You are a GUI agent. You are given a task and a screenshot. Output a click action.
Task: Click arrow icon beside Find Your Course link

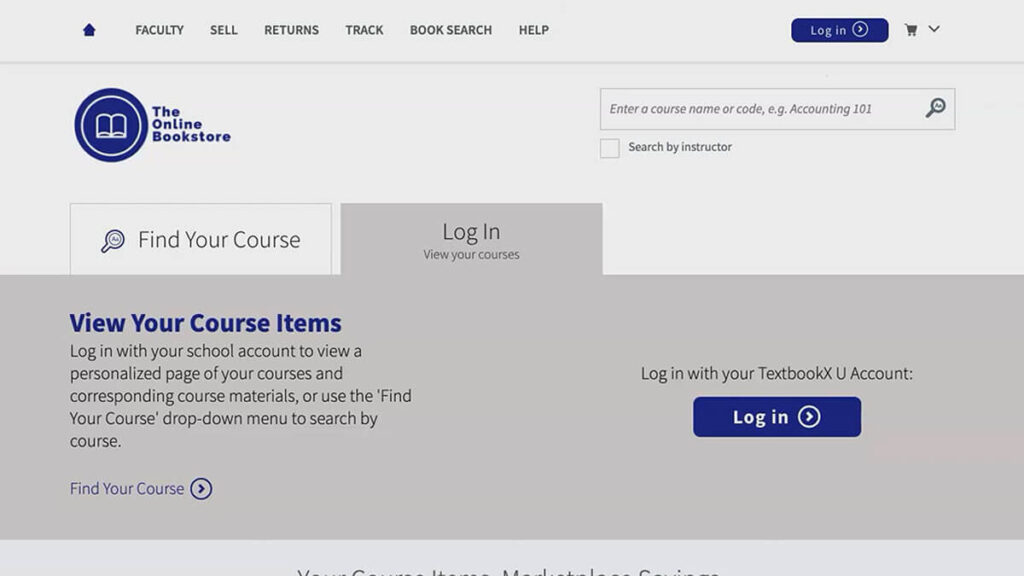(x=201, y=489)
